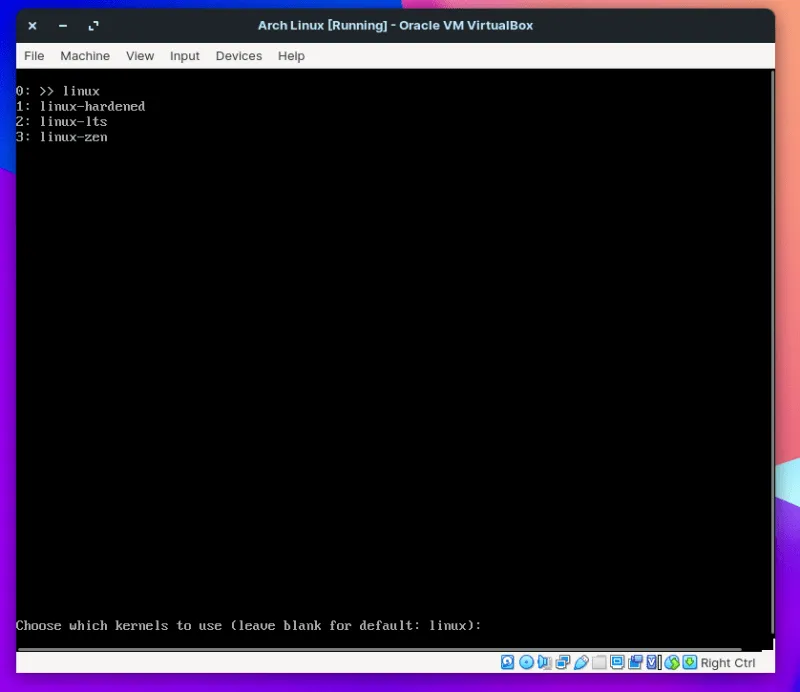
Task: Click the USB devices icon
Action: [580, 662]
